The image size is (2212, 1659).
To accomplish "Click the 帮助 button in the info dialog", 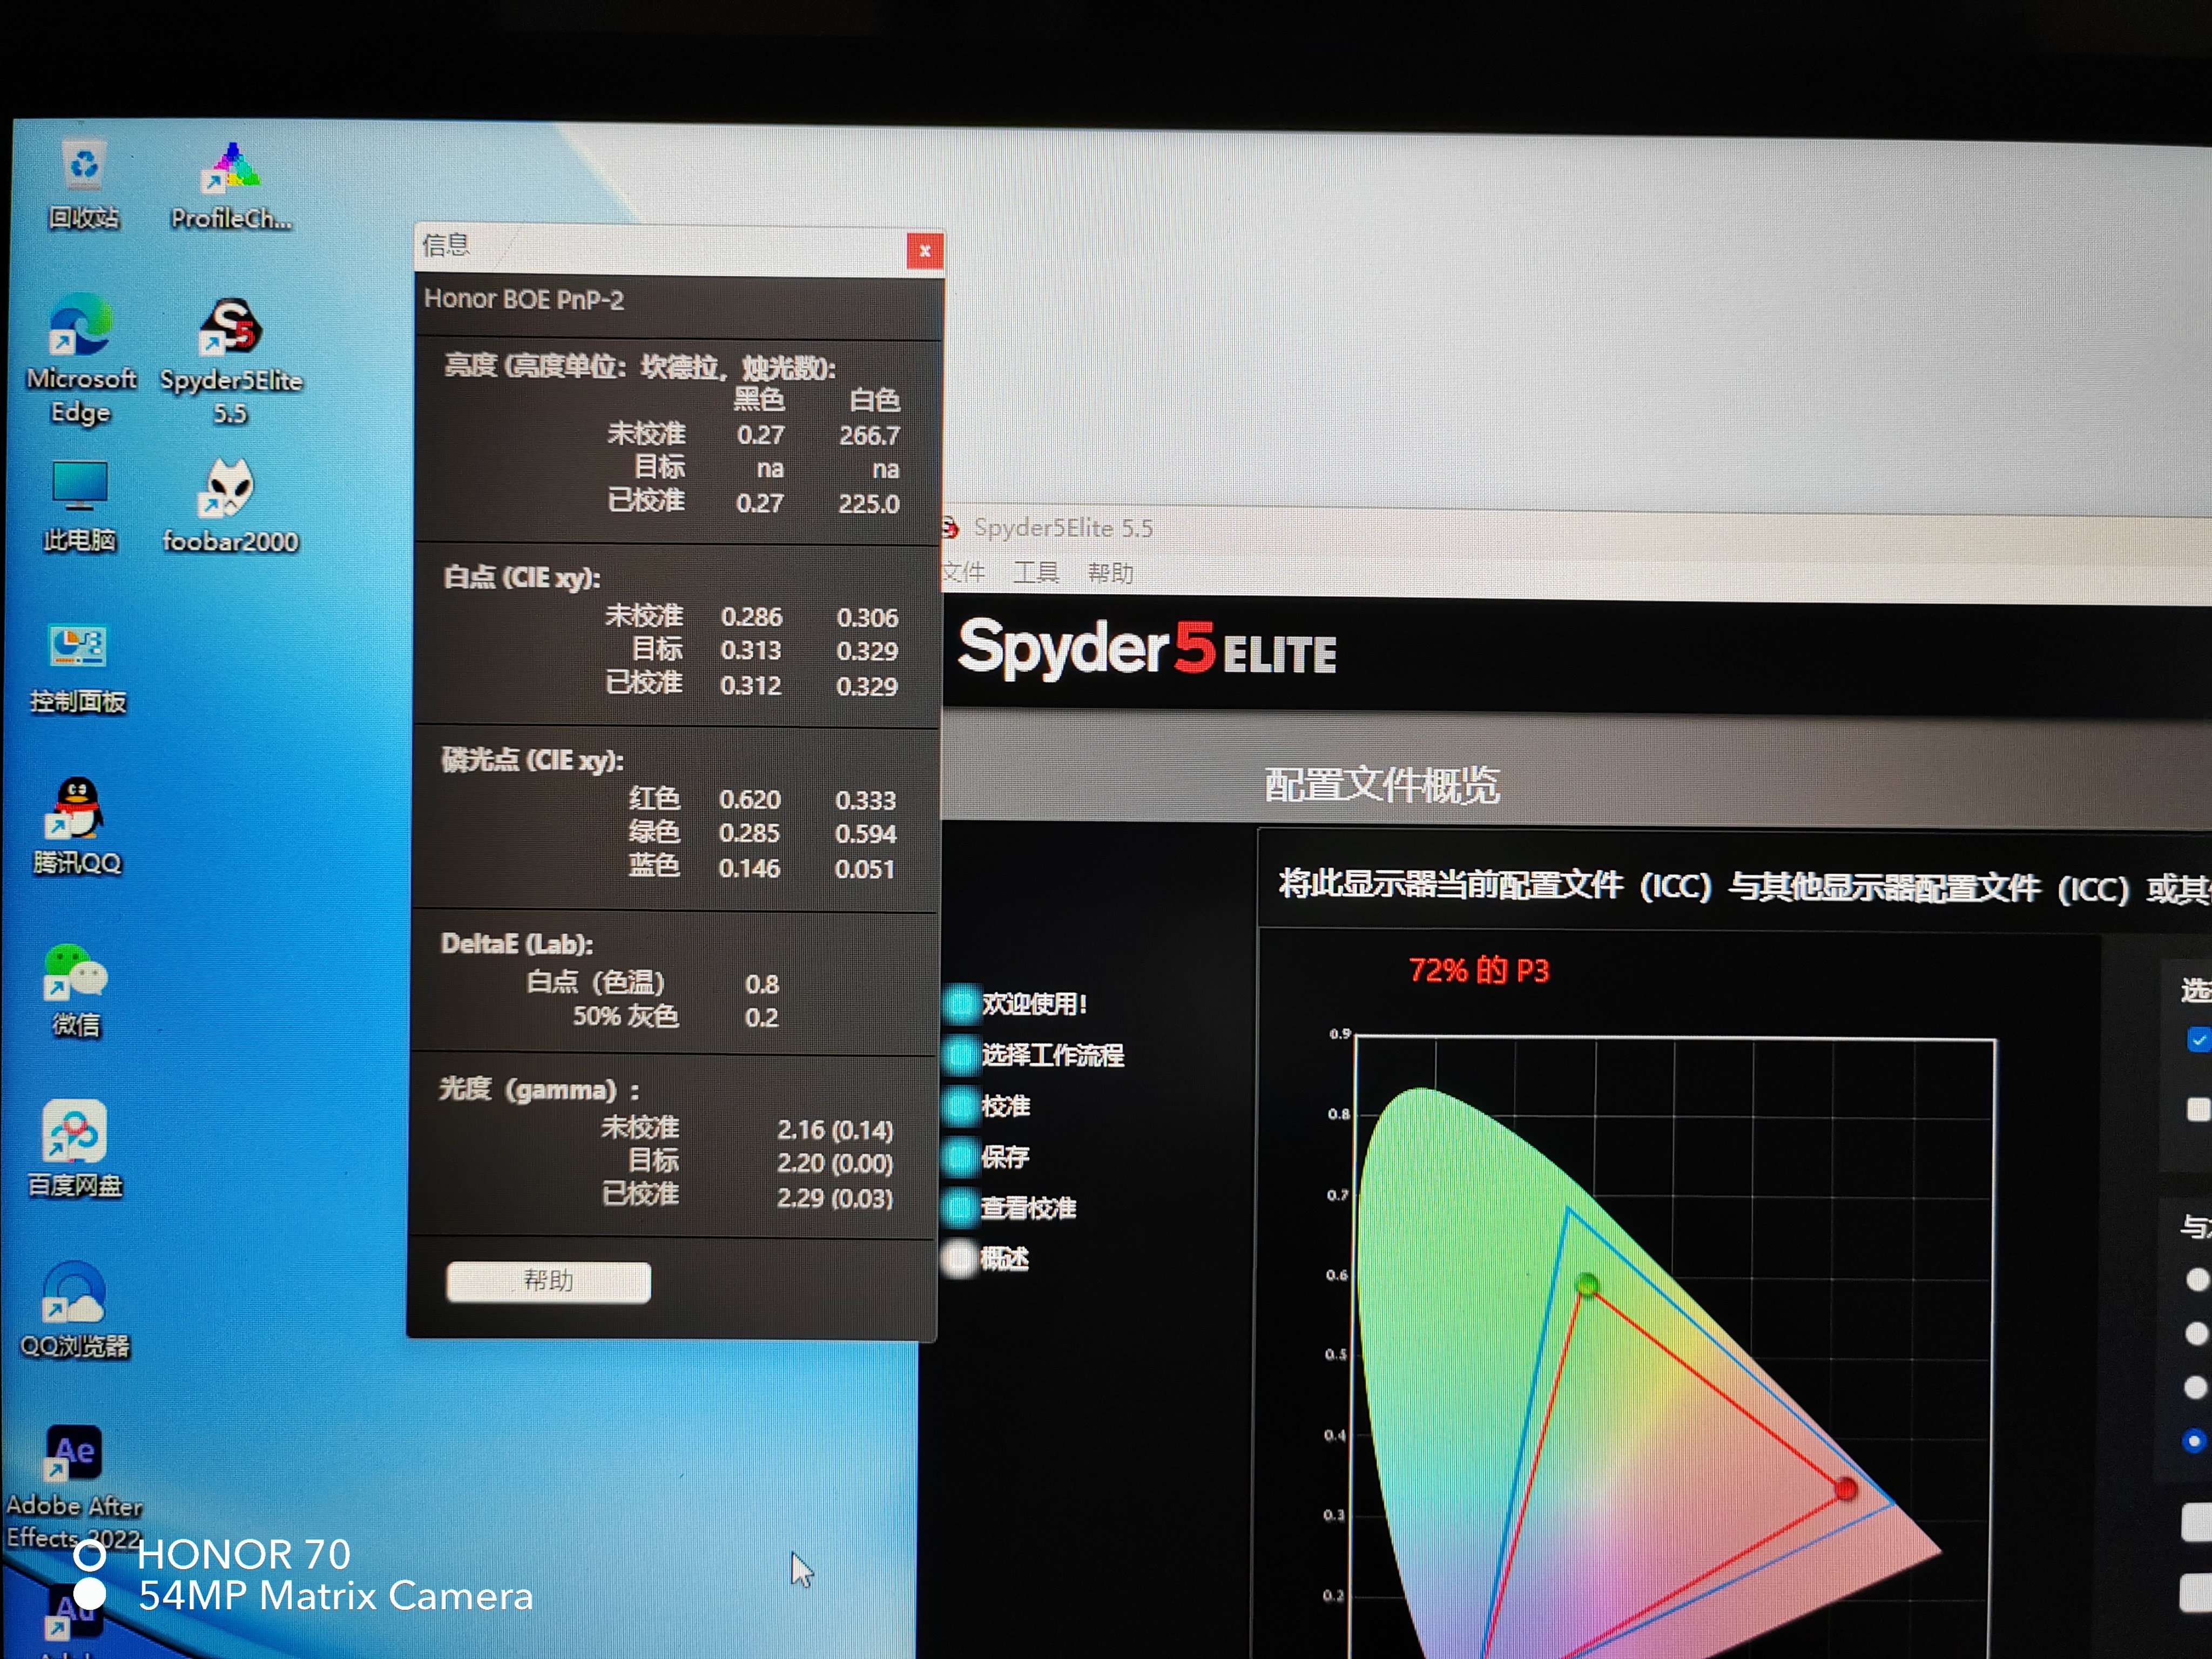I will tap(548, 1281).
